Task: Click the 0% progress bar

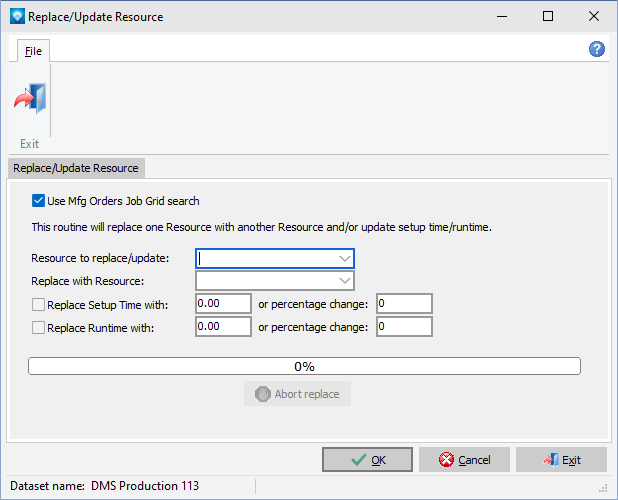Action: tap(304, 366)
